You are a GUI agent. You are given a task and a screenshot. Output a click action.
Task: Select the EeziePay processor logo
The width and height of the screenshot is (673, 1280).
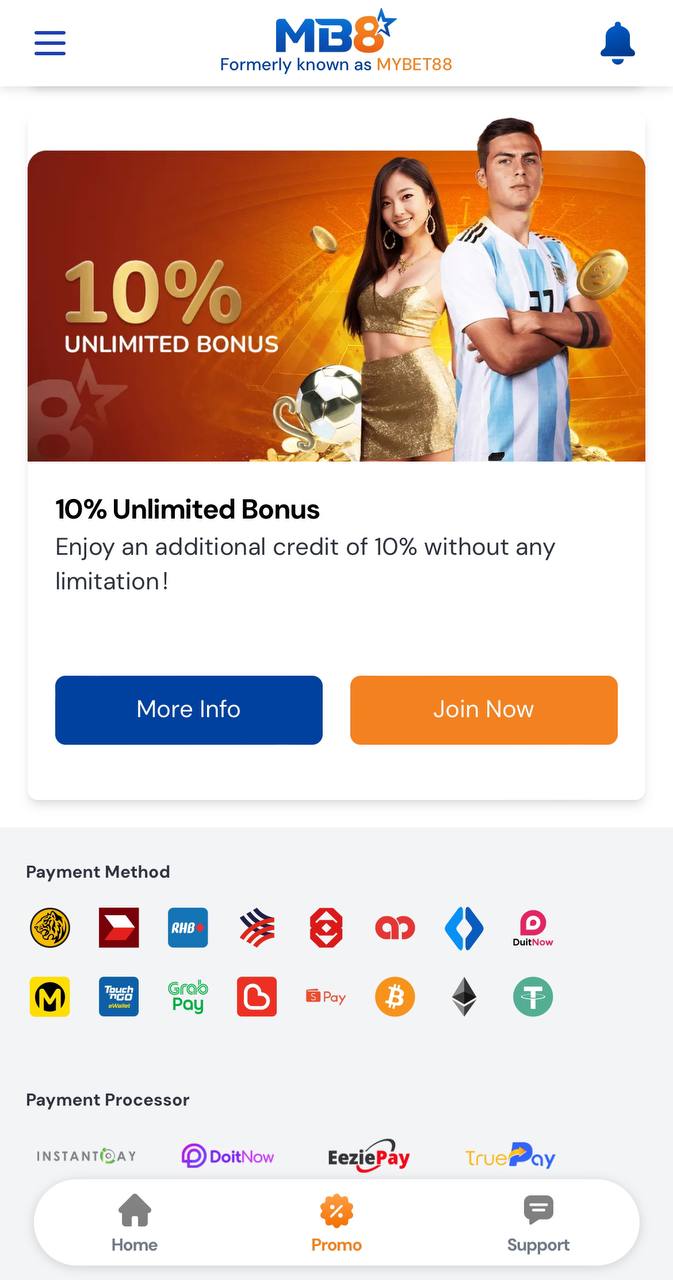click(x=369, y=1157)
